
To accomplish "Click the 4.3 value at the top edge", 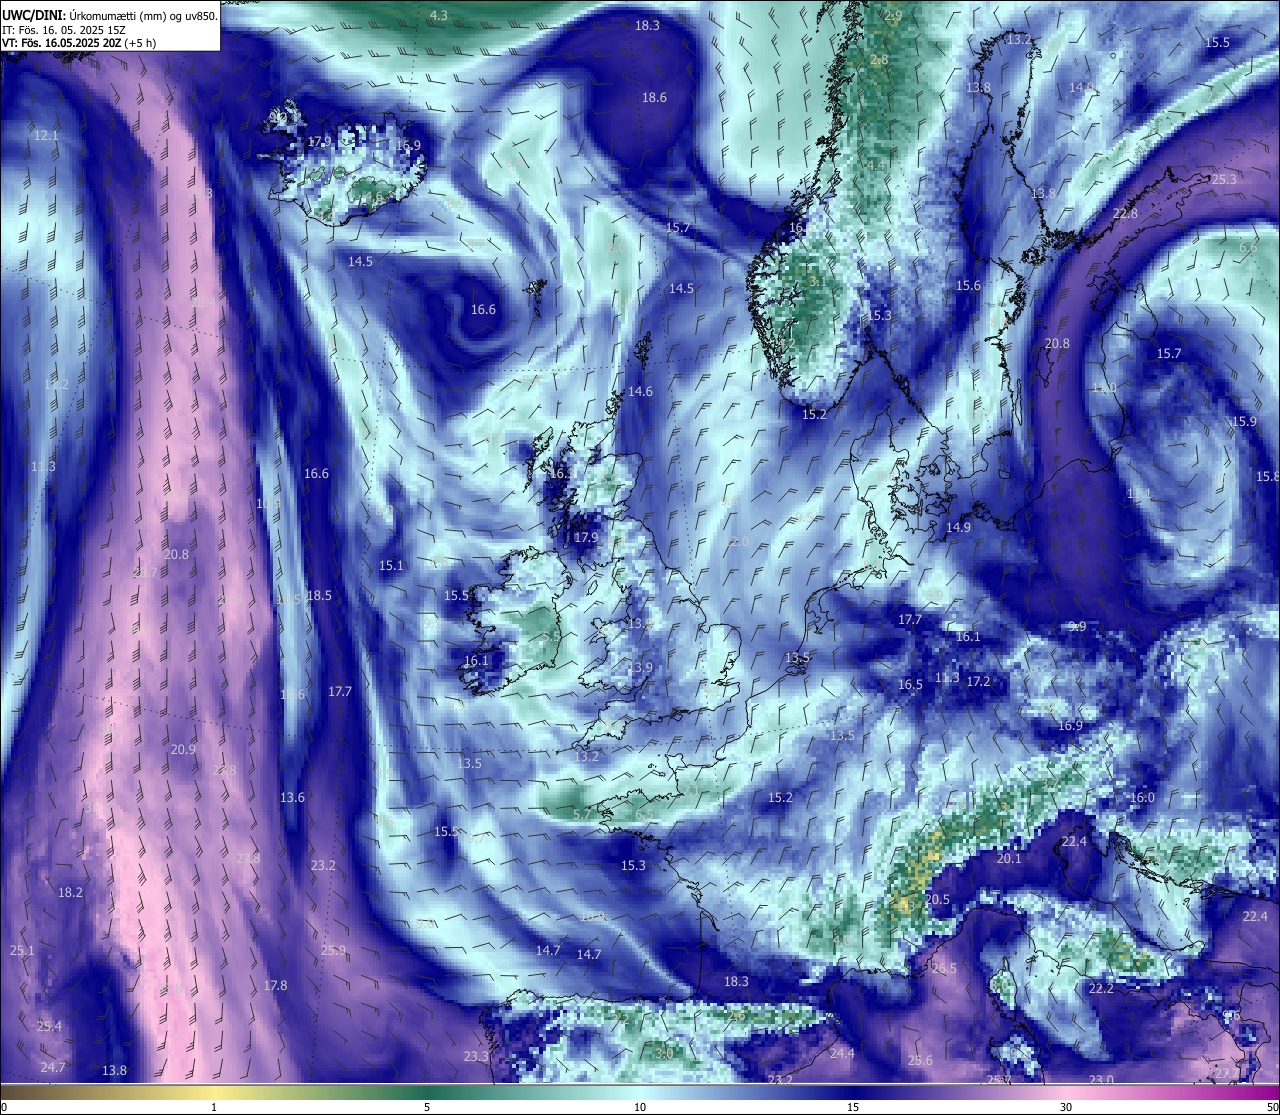I will (438, 15).
